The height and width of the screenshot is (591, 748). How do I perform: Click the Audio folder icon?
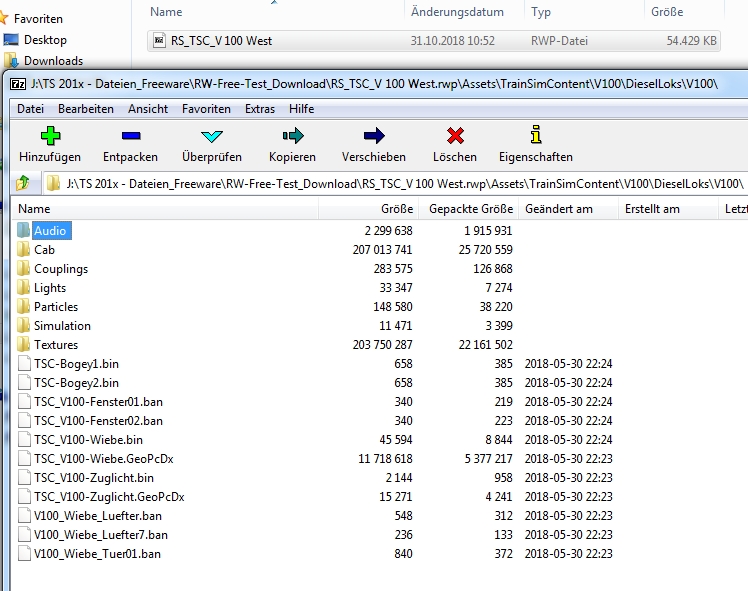click(23, 230)
